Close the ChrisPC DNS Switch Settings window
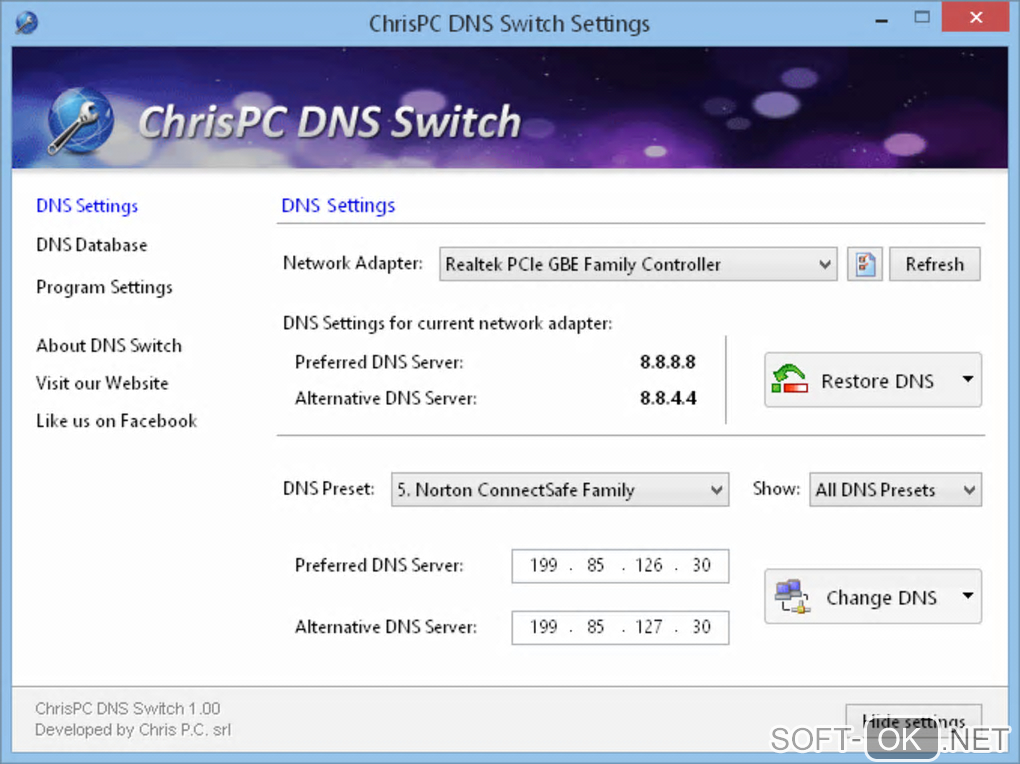 point(975,17)
